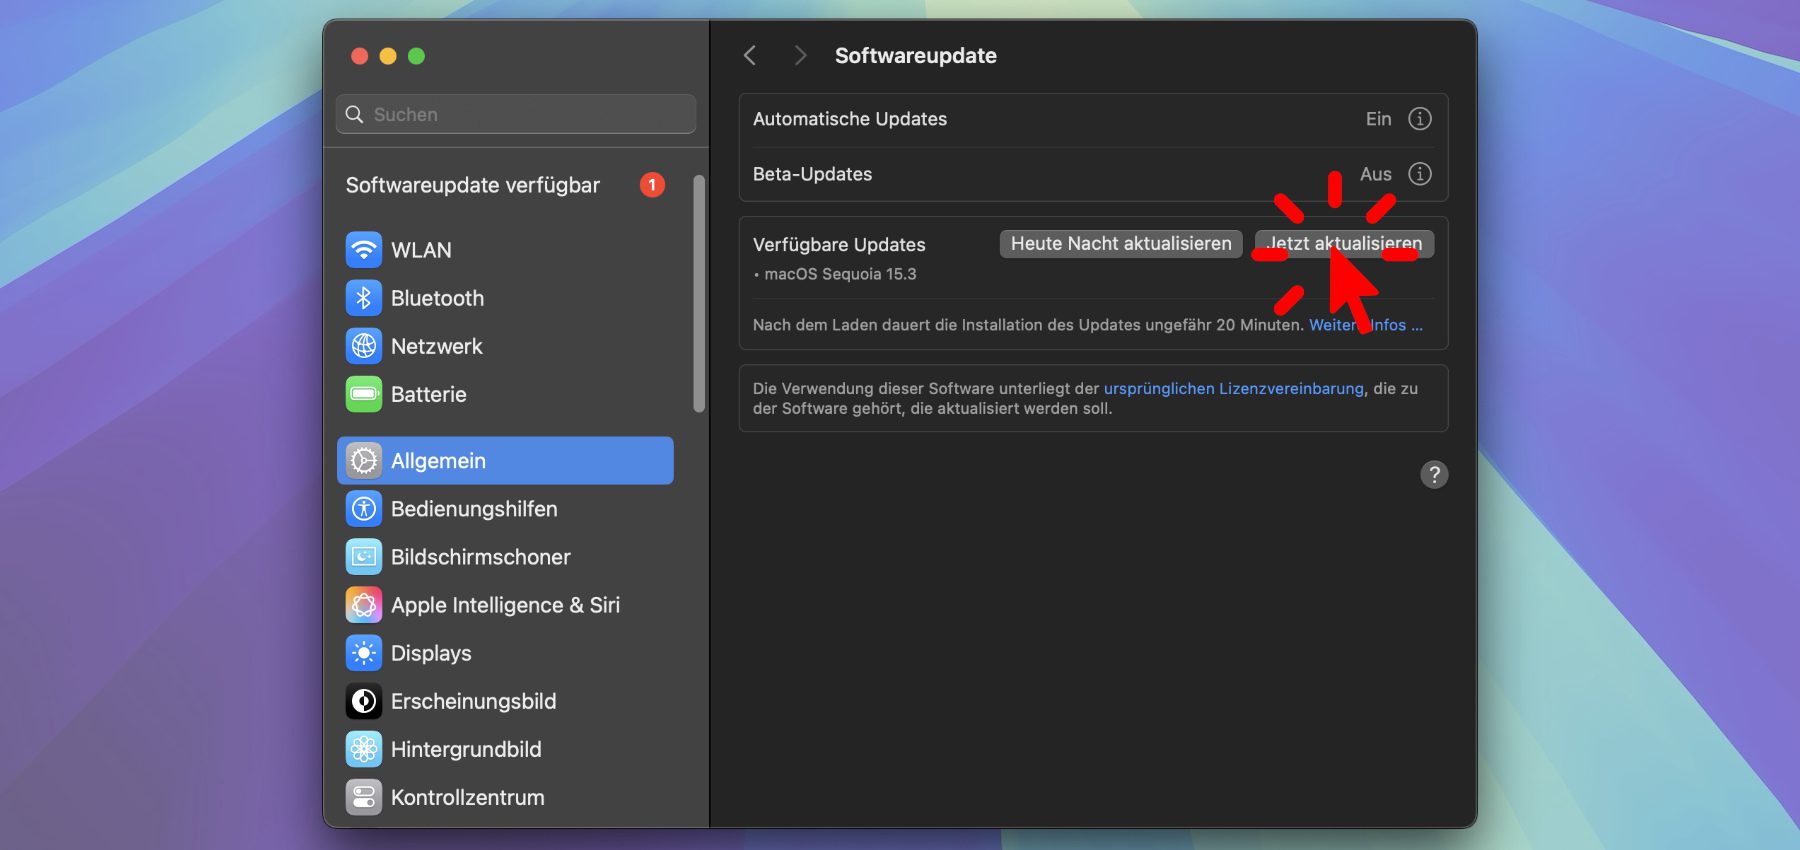
Task: Click the sidebar vertical scrollbar
Action: [x=699, y=294]
